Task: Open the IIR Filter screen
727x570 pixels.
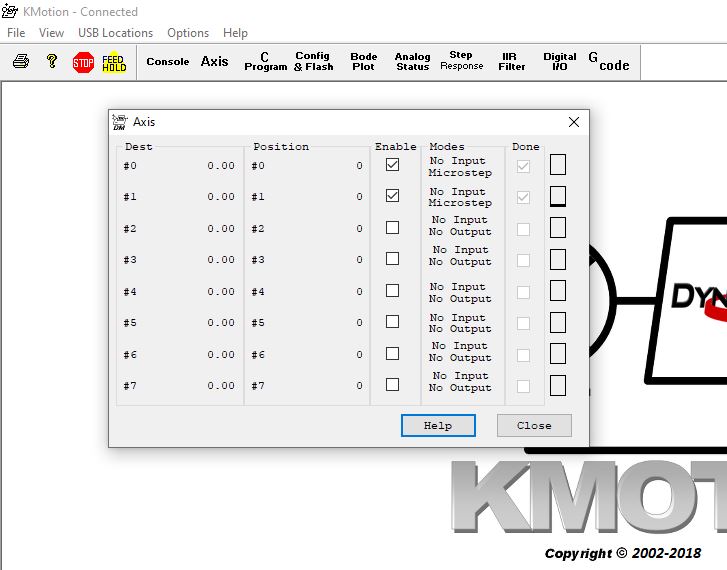Action: 511,62
